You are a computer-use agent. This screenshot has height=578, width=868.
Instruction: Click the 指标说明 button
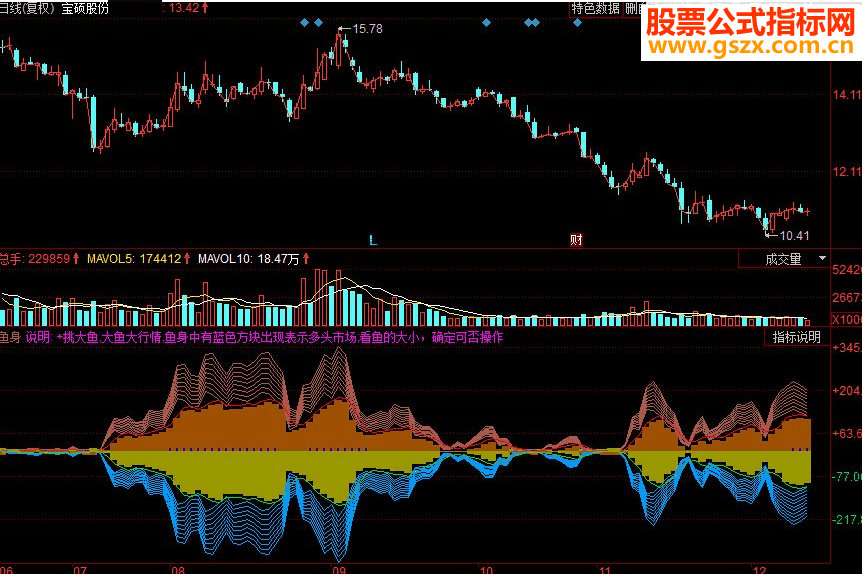797,337
